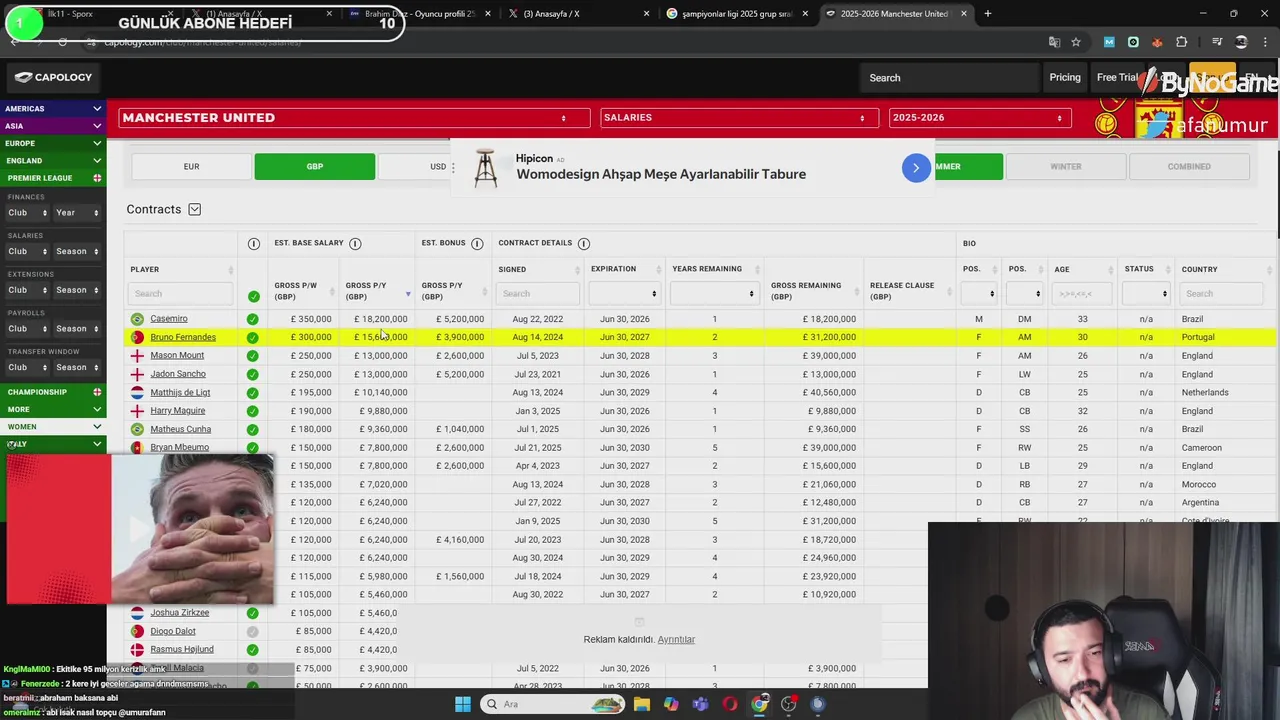1280x720 pixels.
Task: Open browser extensions puzzle icon
Action: [x=1182, y=42]
